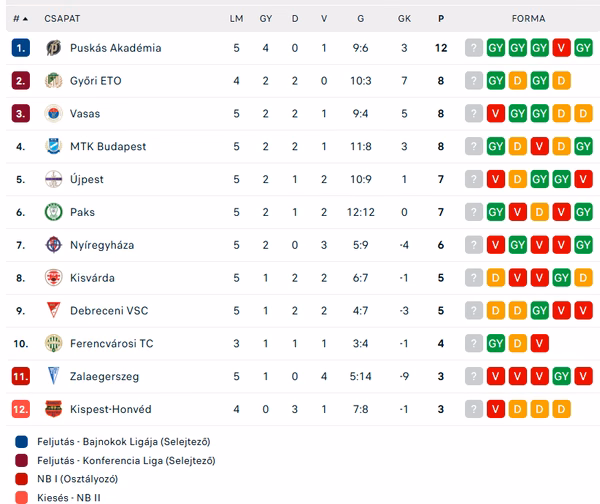Screen dimensions: 600x504
Task: Open the Nyíregyháza team page link
Action: click(x=102, y=245)
